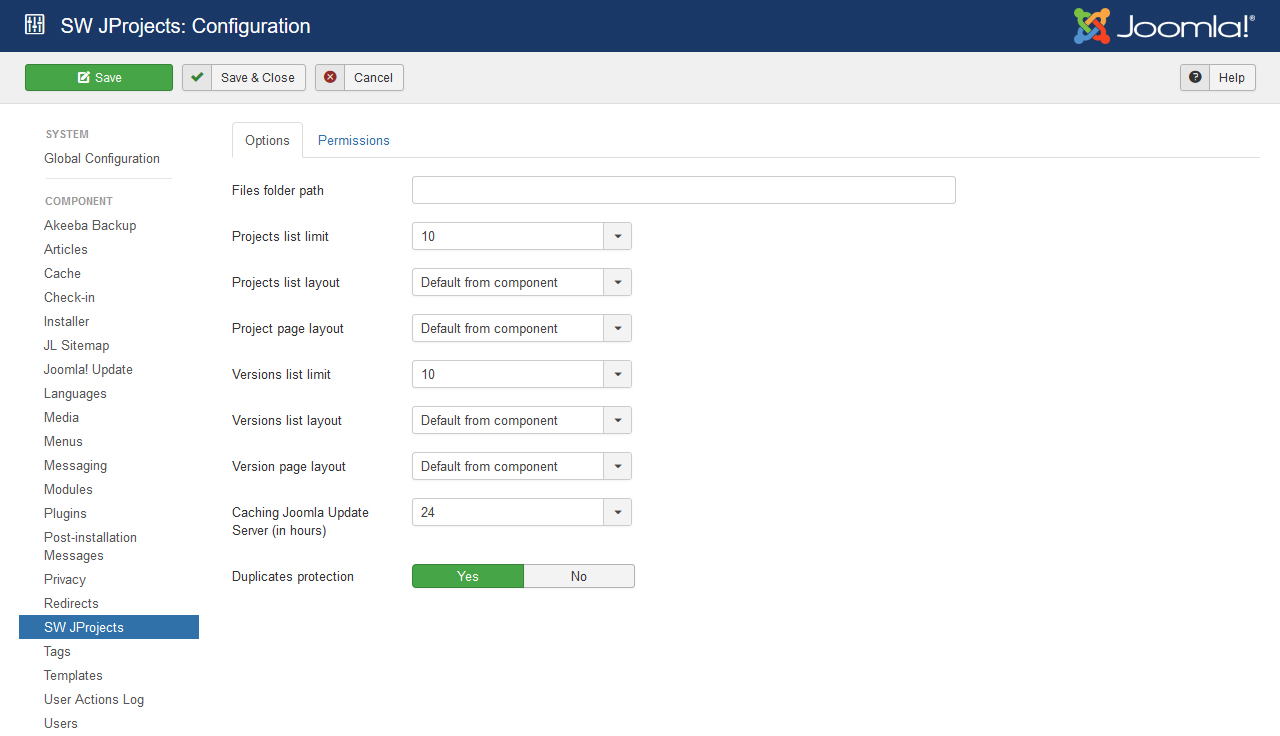Click Save & Close

[x=244, y=77]
